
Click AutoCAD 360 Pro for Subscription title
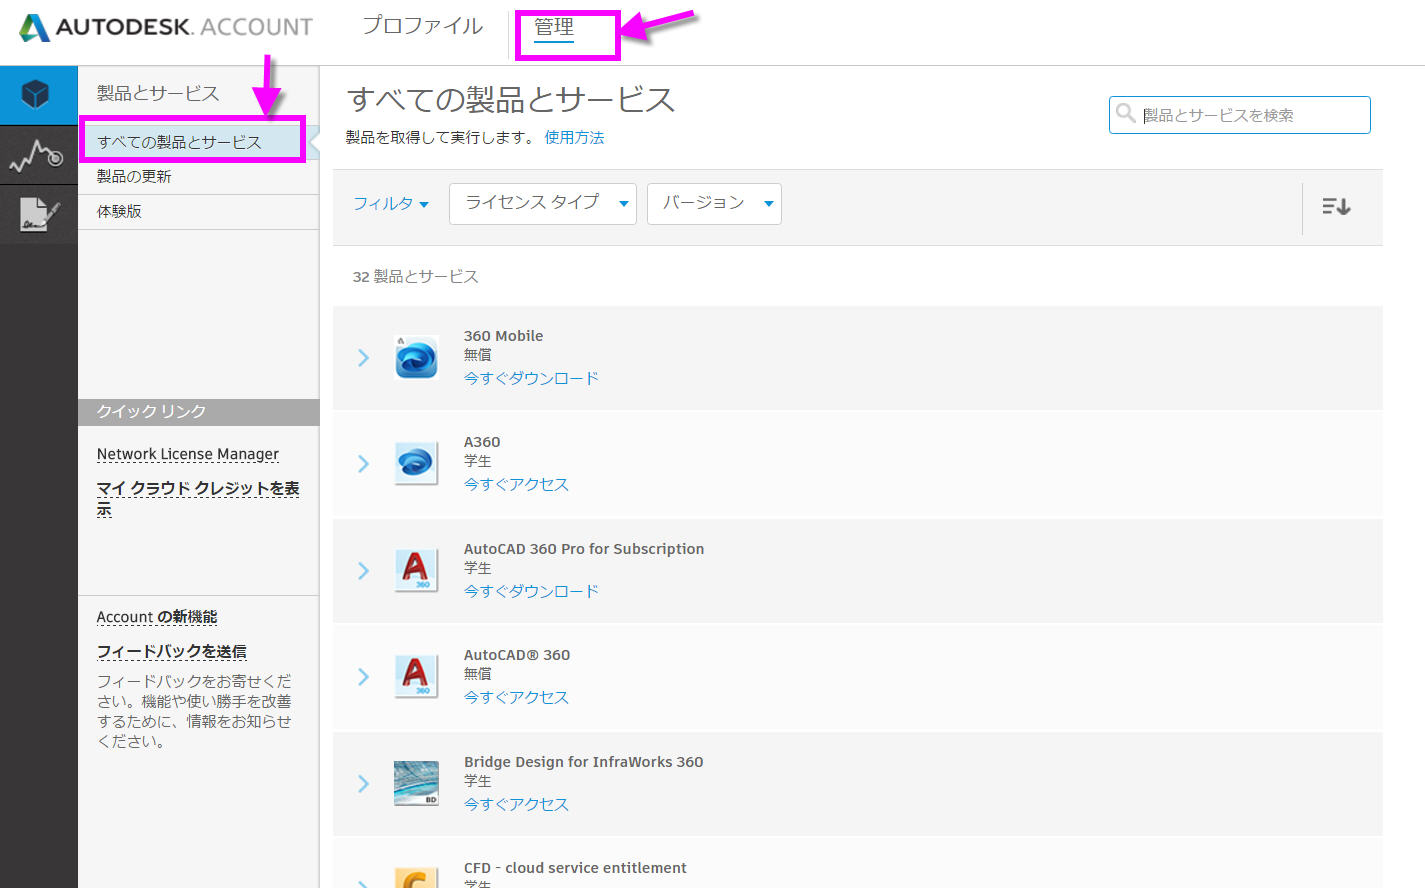(584, 549)
